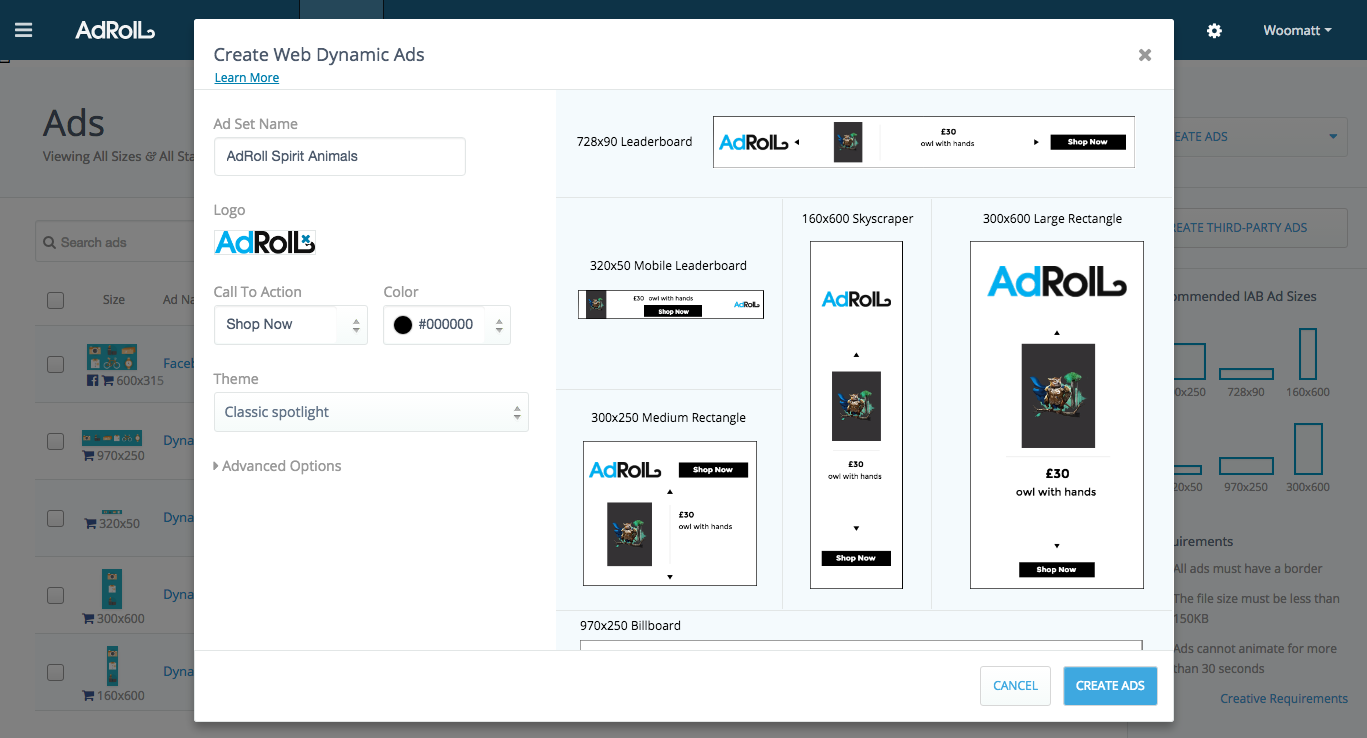Remove the uploaded AdRoll logo image
Image resolution: width=1367 pixels, height=738 pixels.
click(307, 240)
